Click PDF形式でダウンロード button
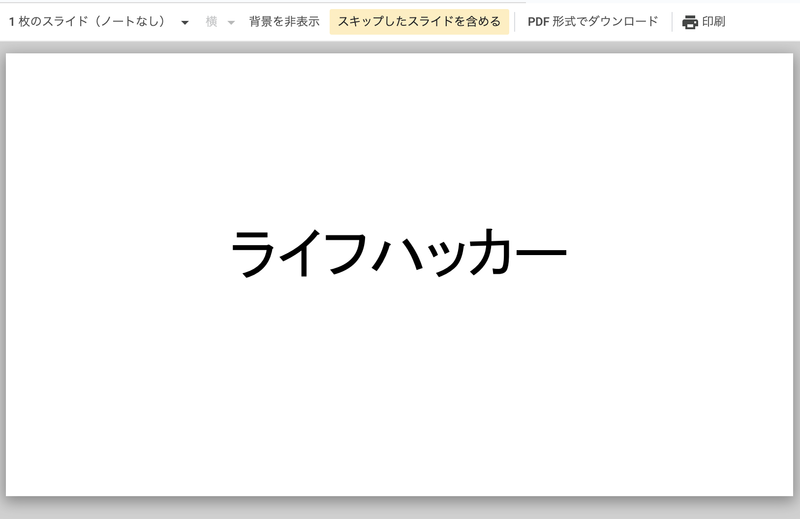This screenshot has height=519, width=800. click(x=593, y=21)
